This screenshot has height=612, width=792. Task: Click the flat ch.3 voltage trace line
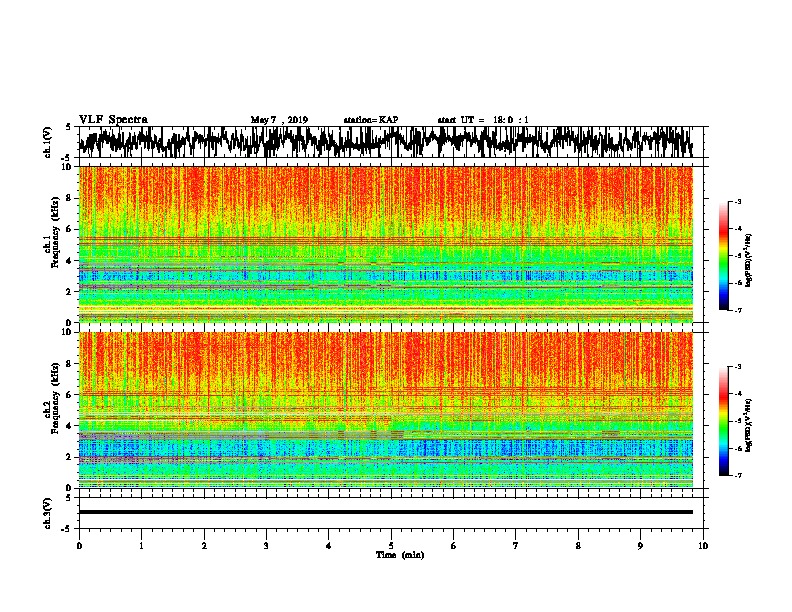click(386, 512)
